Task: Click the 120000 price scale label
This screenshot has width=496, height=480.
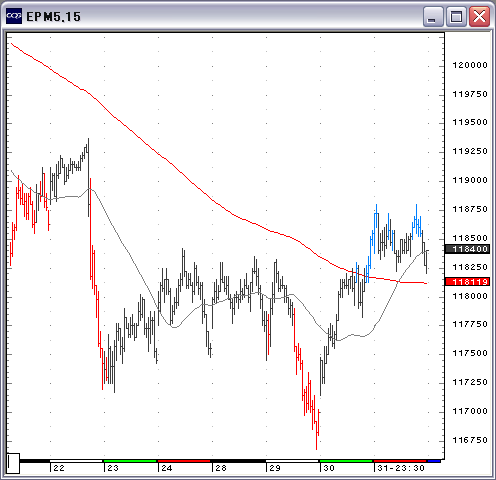Action: [470, 65]
